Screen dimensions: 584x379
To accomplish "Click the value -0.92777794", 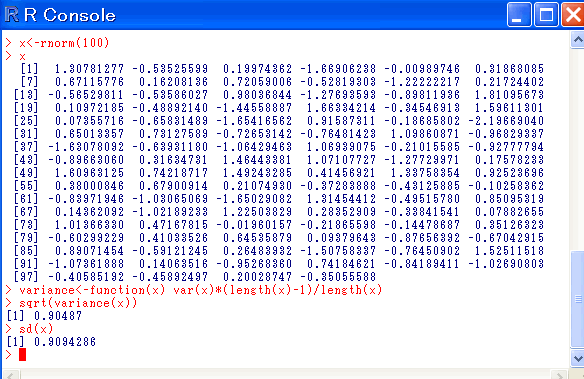I will [x=506, y=147].
